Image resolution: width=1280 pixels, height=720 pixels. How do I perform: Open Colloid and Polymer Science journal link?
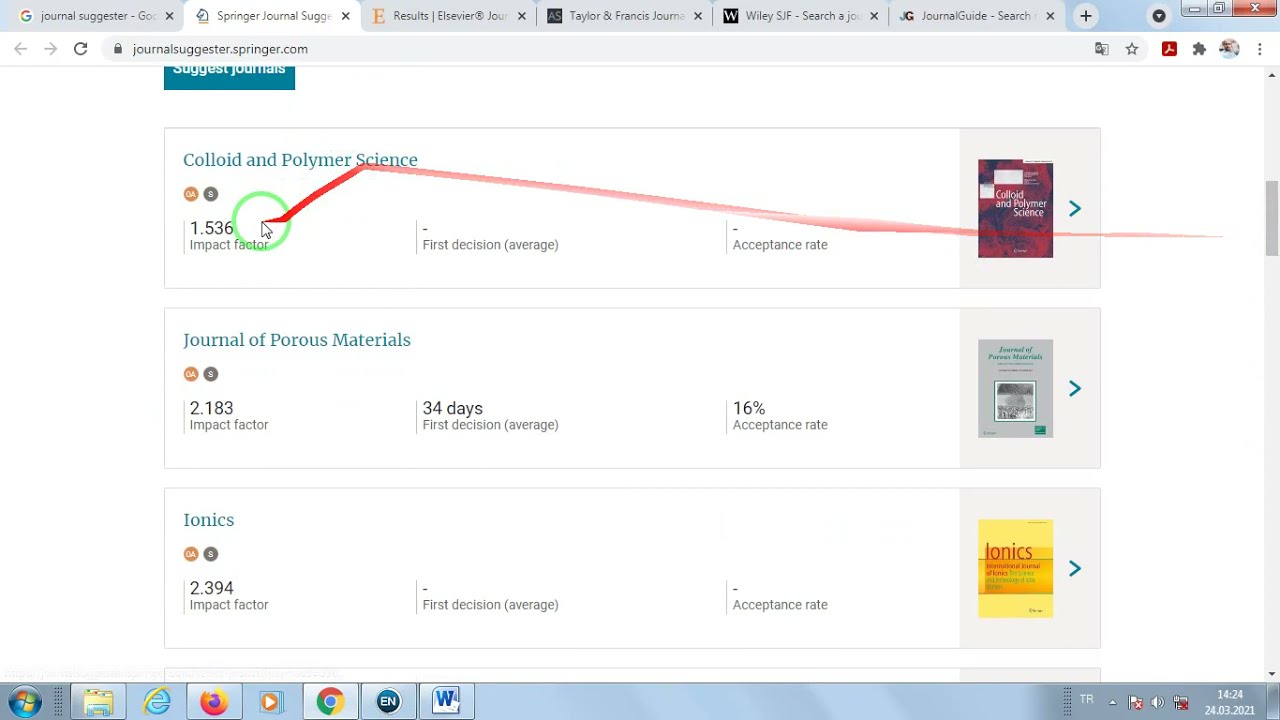(300, 160)
